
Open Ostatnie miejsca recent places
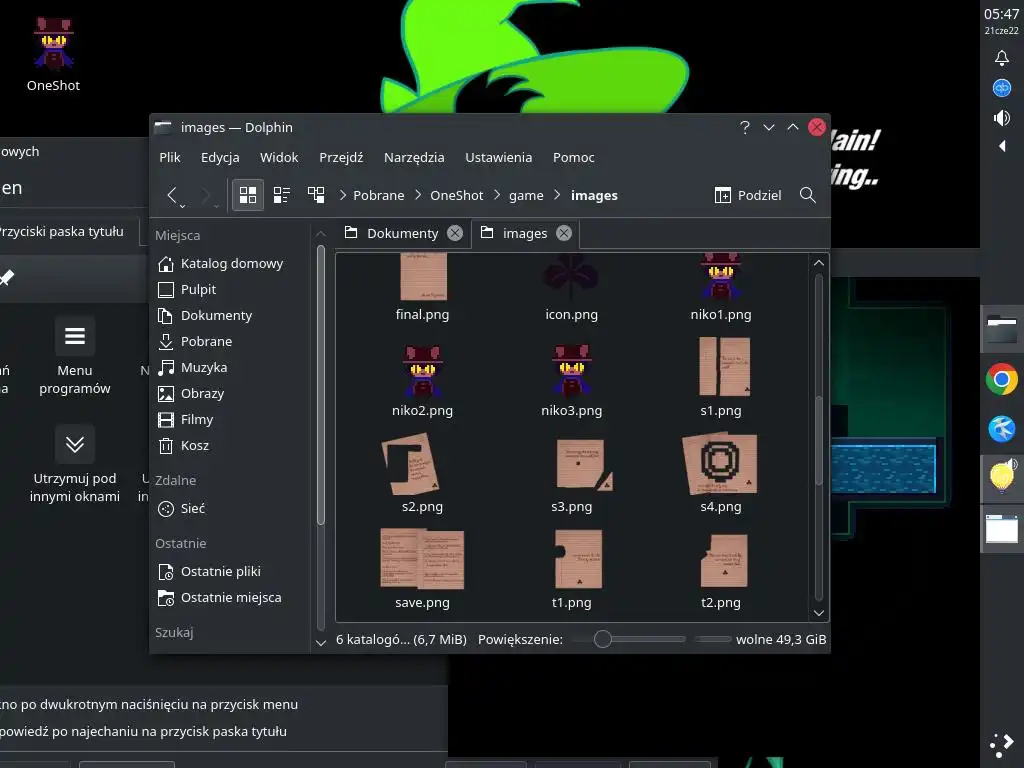[231, 598]
